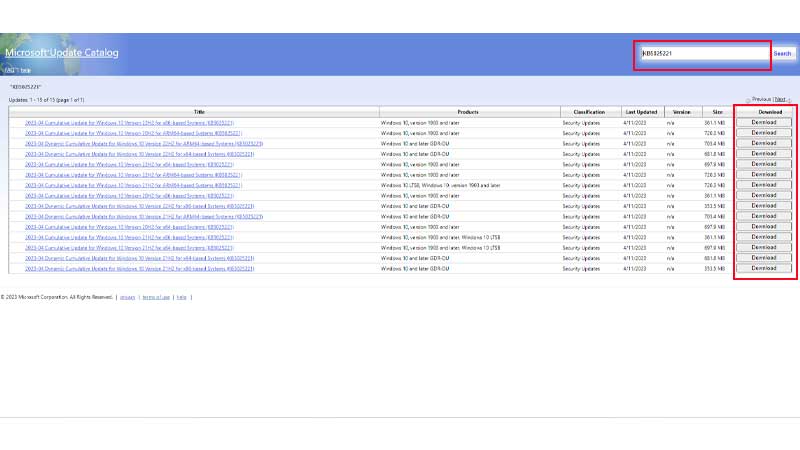Open Cumulative Update 22H2 x64-based Systems link
800x450 pixels.
129,165
